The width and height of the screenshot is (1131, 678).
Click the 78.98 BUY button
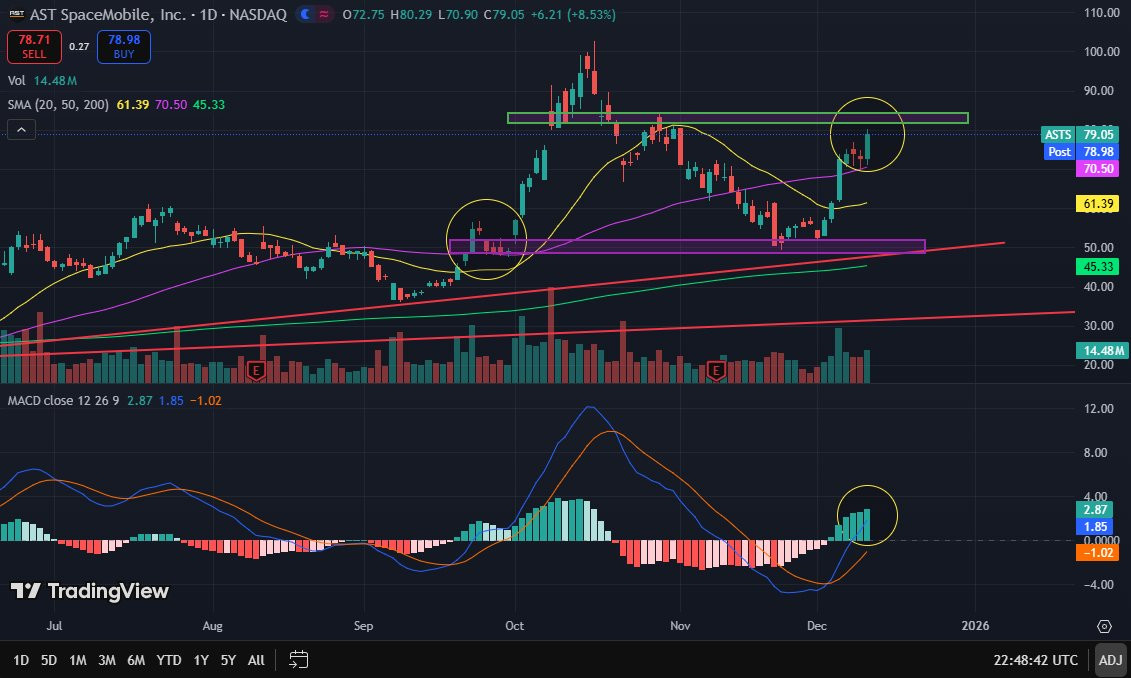tap(124, 47)
